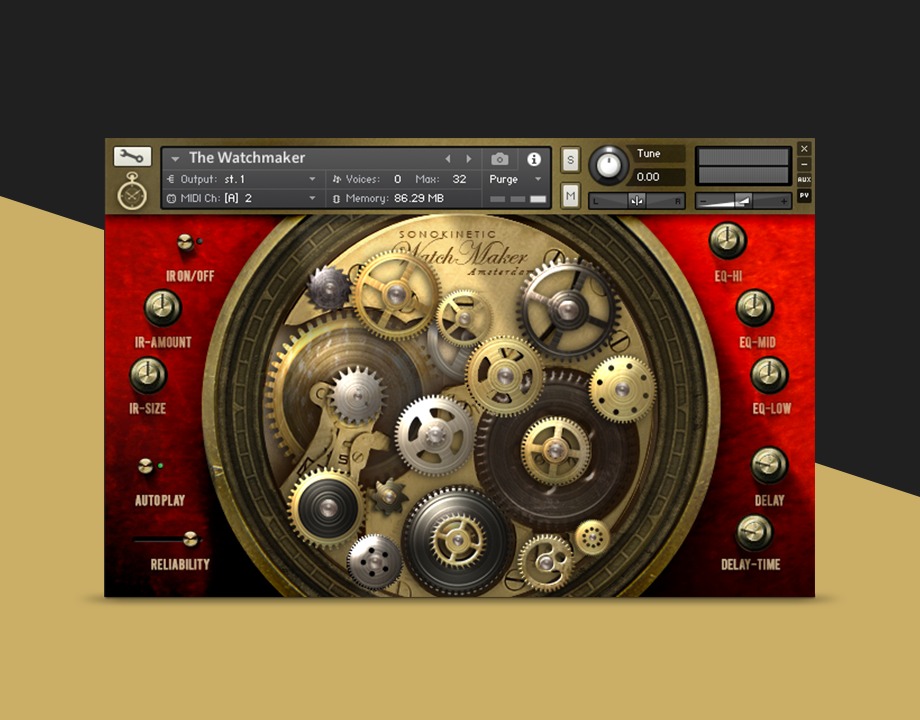The height and width of the screenshot is (720, 920).
Task: Click the EQ-HI knob
Action: click(x=727, y=241)
